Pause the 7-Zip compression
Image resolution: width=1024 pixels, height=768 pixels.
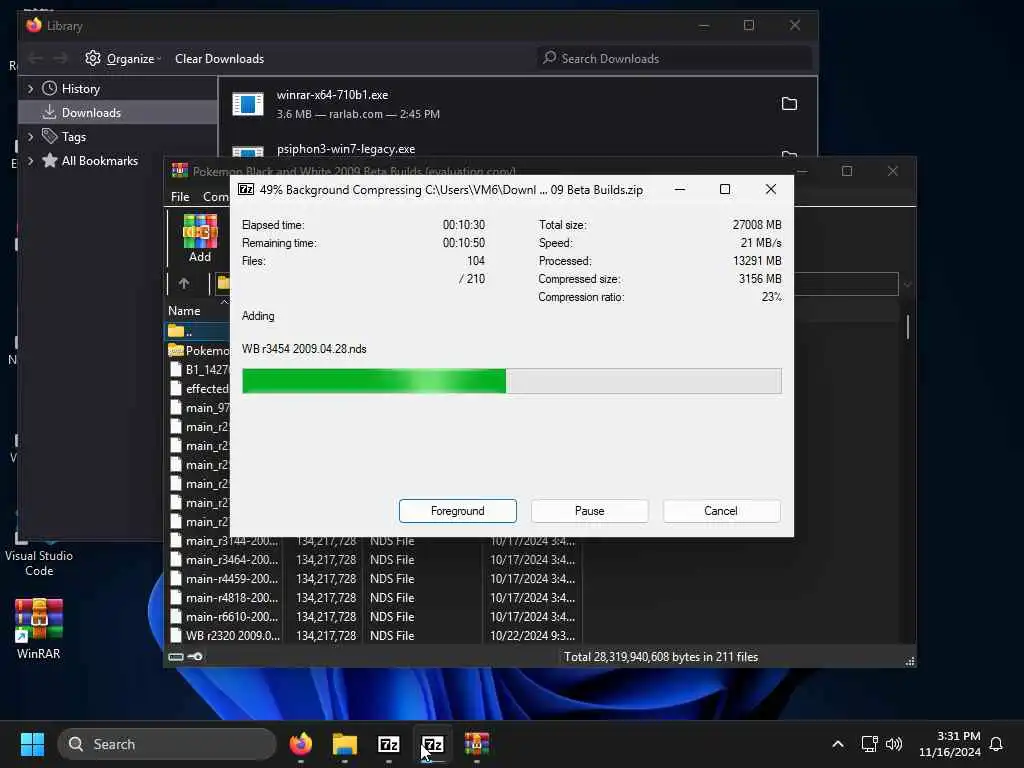tap(589, 511)
